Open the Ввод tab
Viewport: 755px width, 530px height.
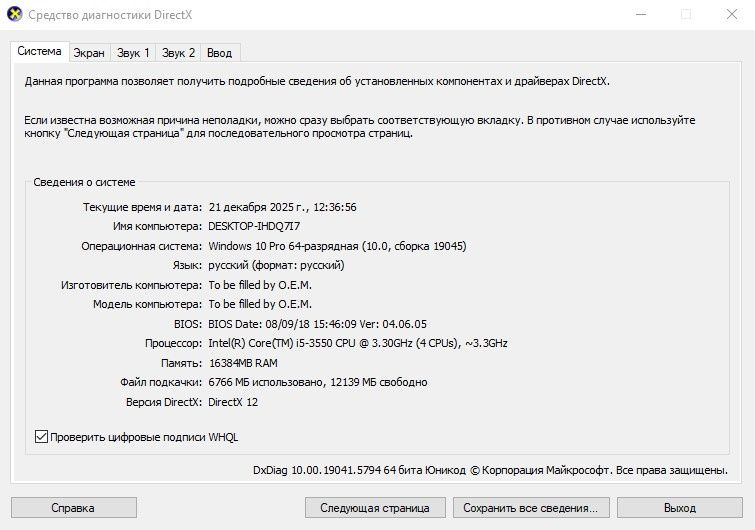(220, 53)
